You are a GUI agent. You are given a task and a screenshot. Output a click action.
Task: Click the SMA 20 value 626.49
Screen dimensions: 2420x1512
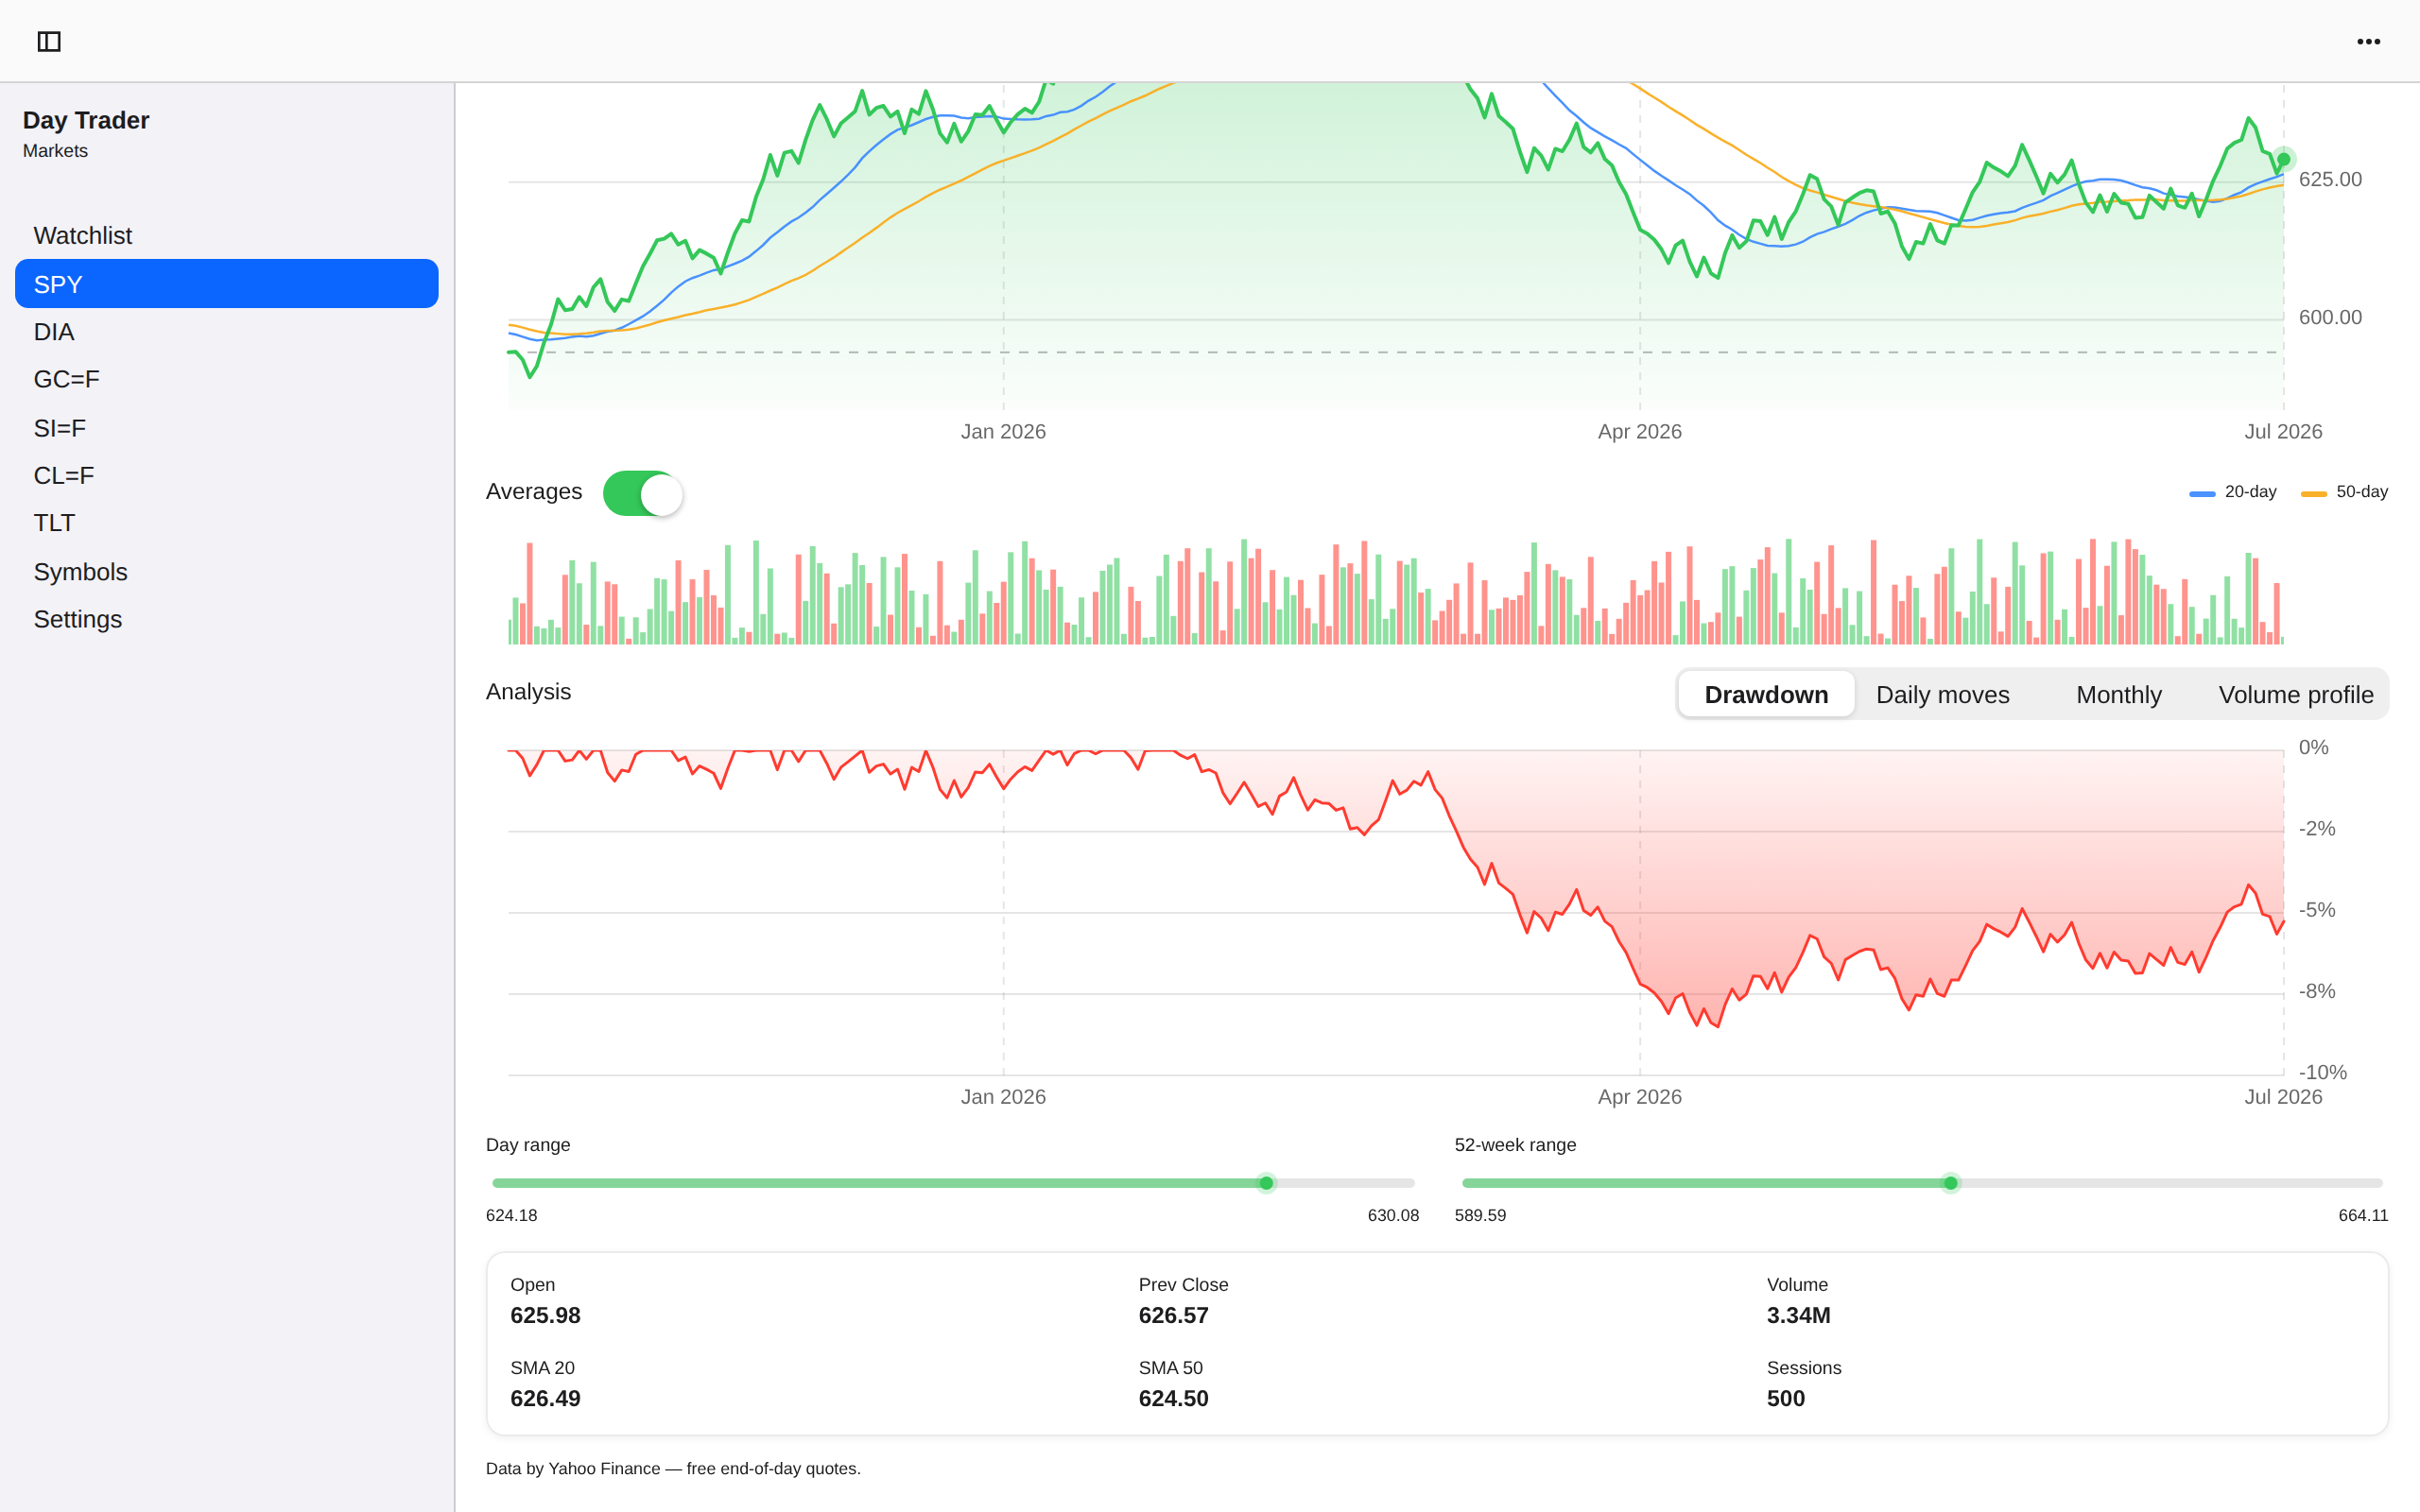point(545,1398)
